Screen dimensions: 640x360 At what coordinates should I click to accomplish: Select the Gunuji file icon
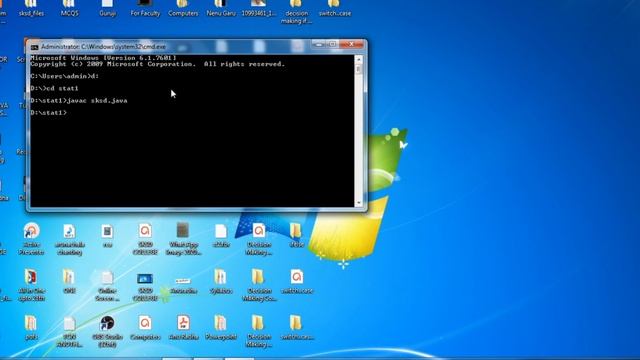click(107, 8)
